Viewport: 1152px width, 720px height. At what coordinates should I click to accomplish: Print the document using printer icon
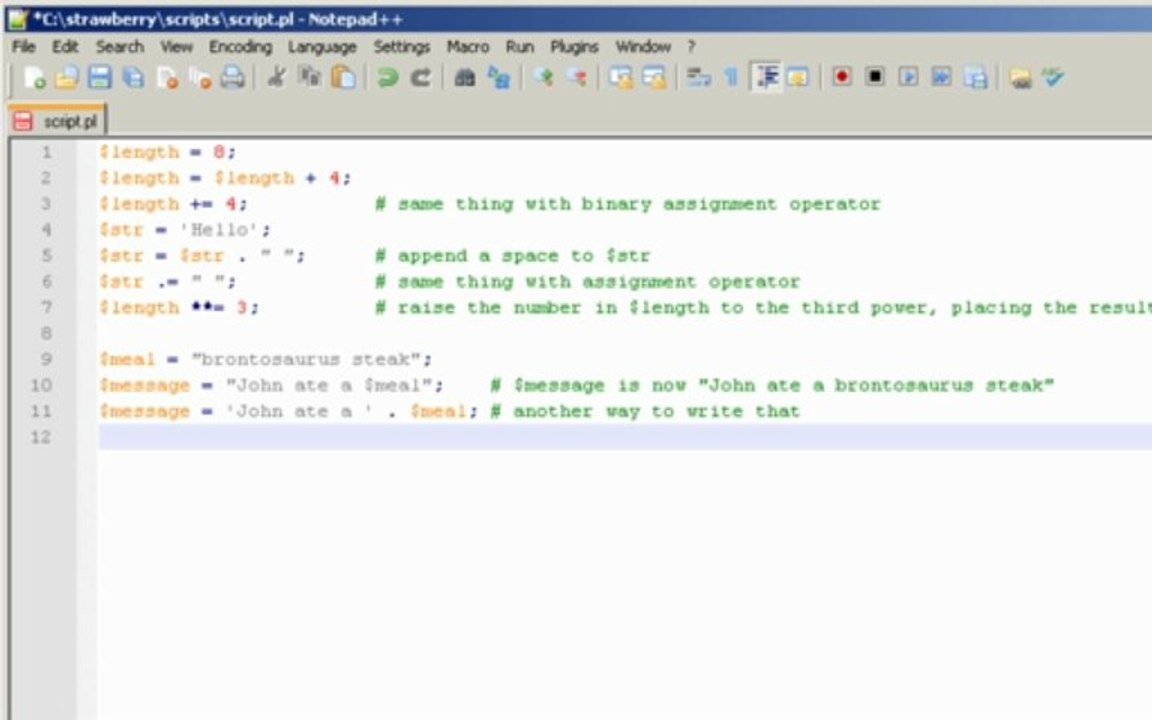click(x=233, y=77)
